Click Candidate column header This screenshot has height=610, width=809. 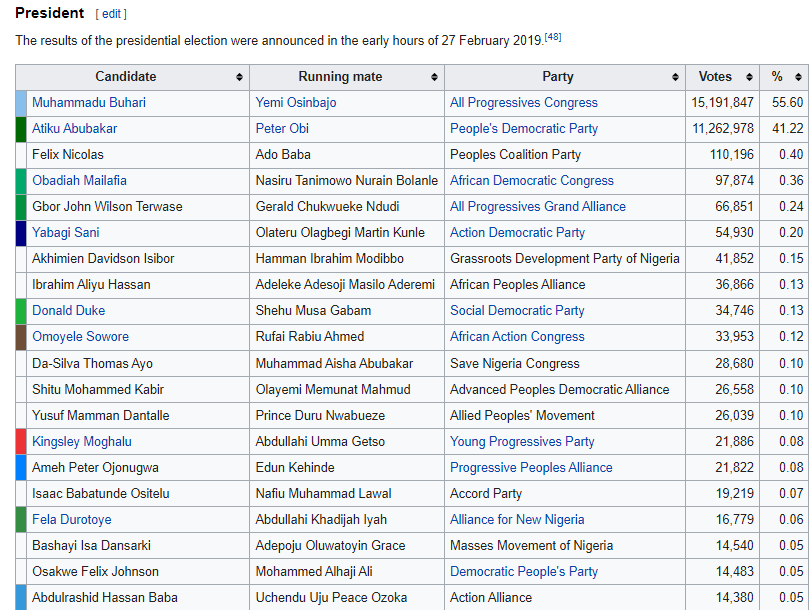tap(133, 77)
